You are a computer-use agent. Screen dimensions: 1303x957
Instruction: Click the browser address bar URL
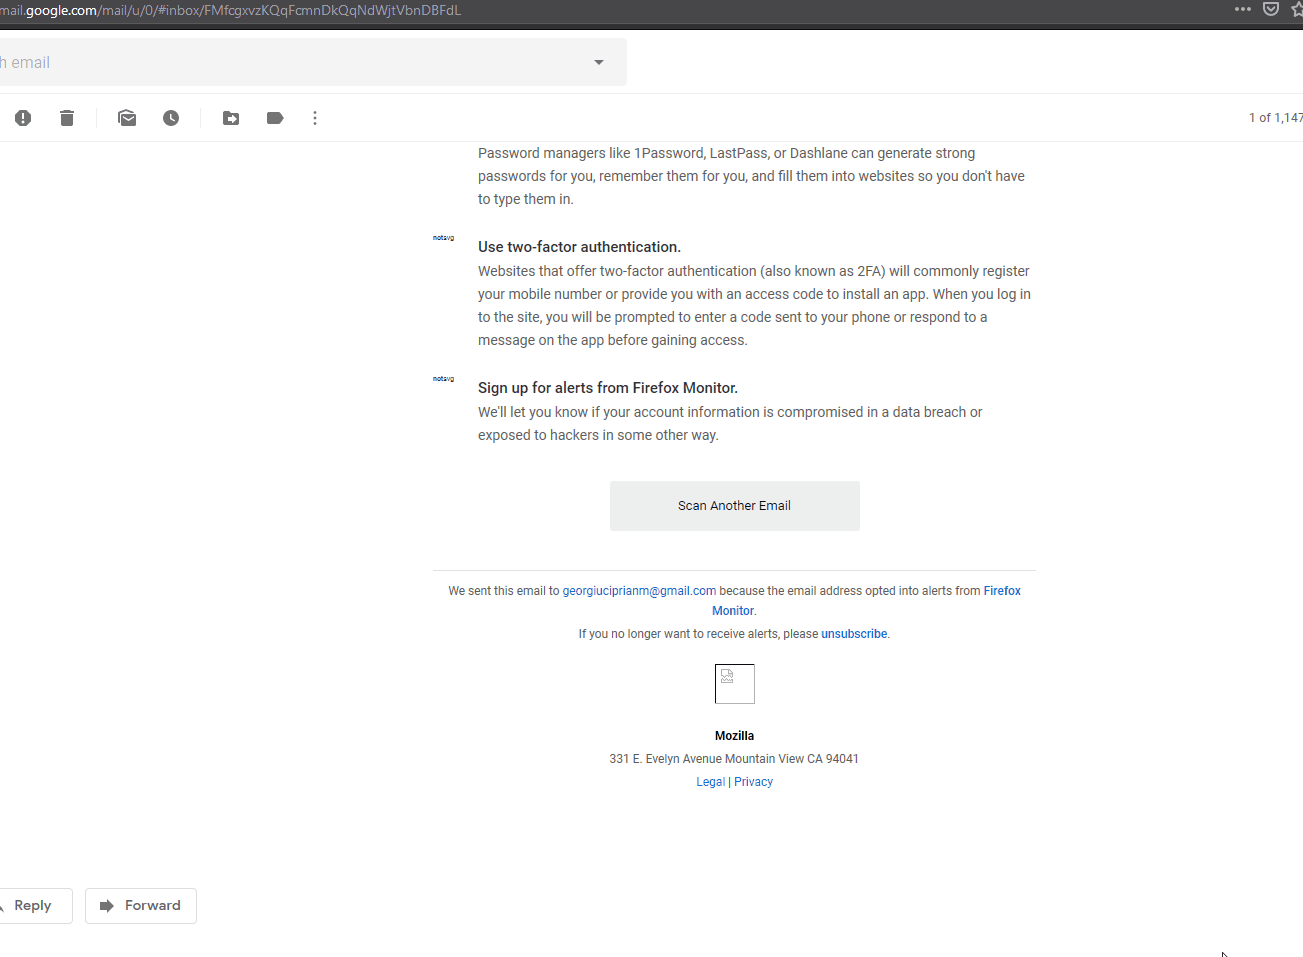point(231,10)
